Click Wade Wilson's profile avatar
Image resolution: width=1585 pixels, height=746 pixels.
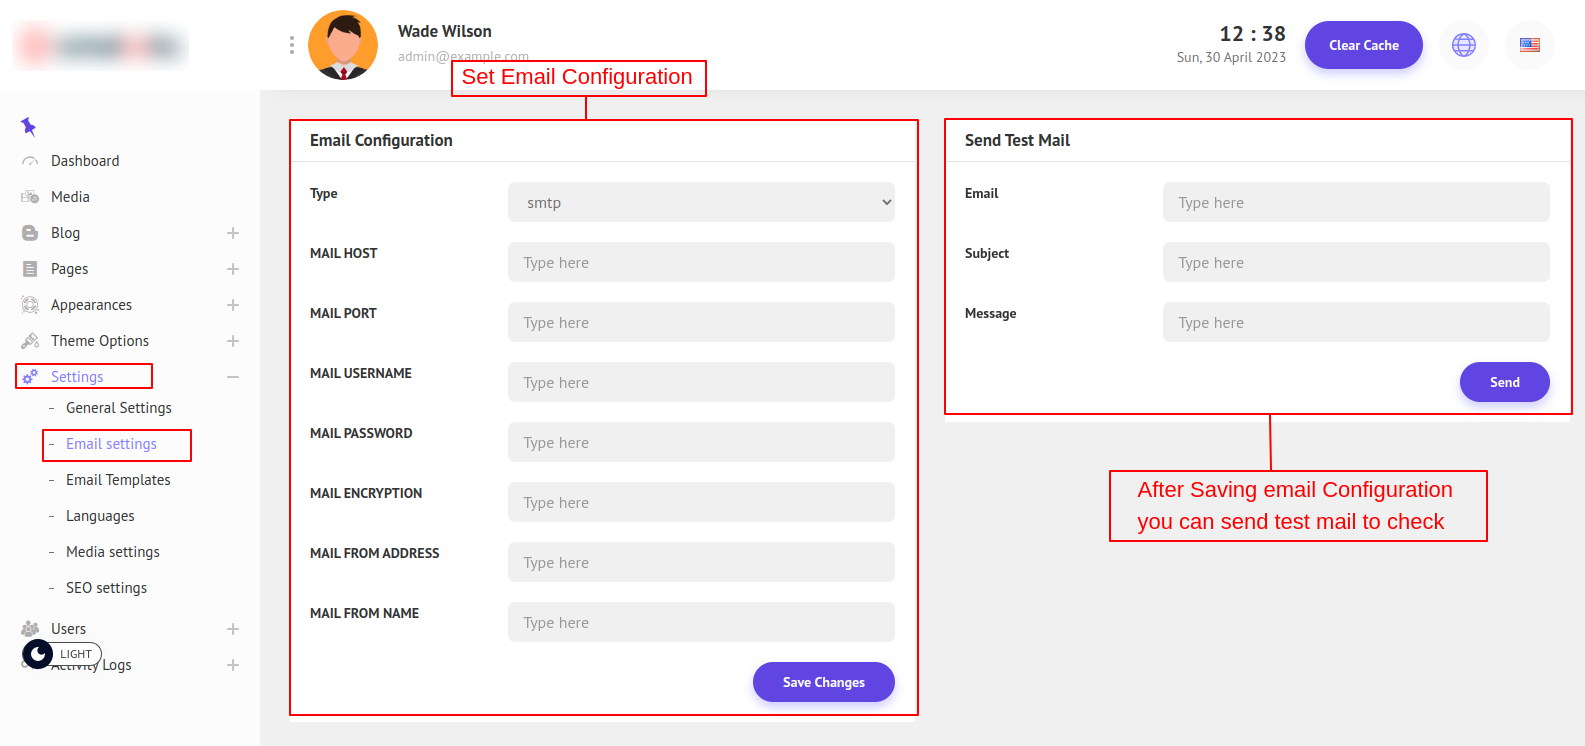click(343, 45)
